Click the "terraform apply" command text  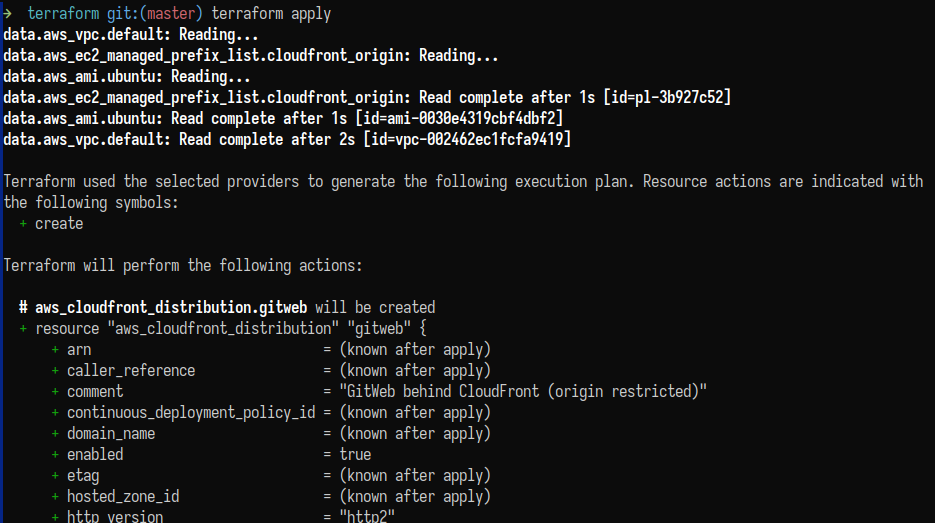271,14
